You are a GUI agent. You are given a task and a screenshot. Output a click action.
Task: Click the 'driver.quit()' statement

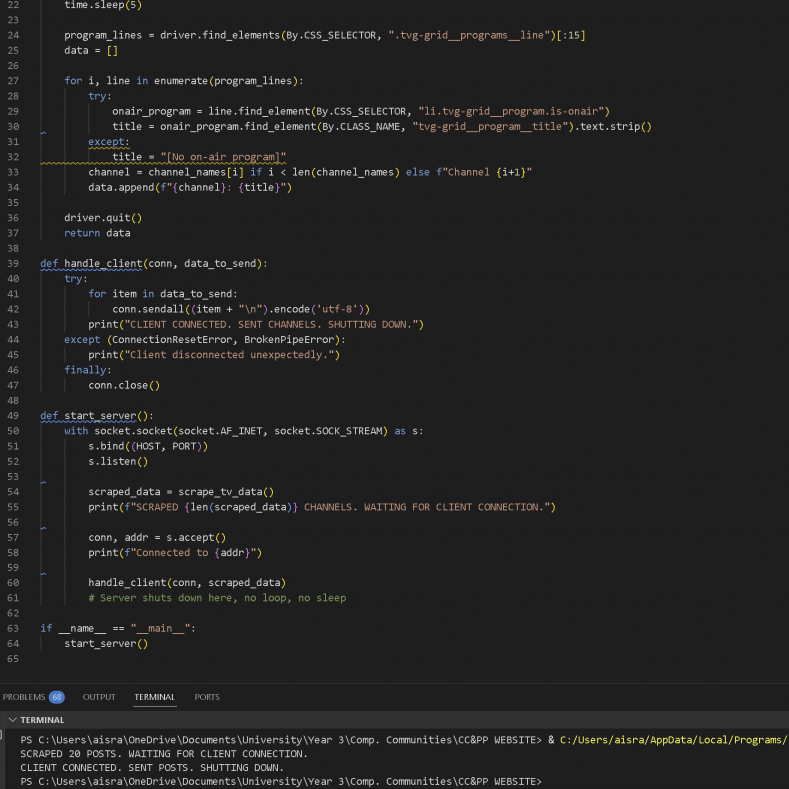point(103,218)
